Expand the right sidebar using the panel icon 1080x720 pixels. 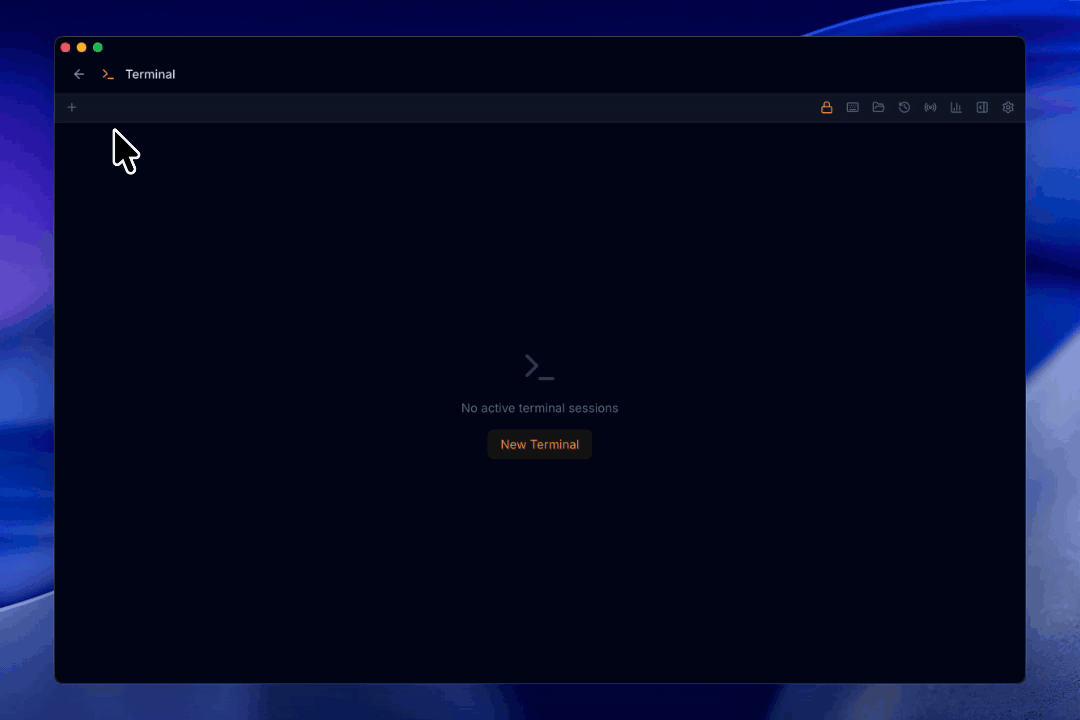pos(982,107)
